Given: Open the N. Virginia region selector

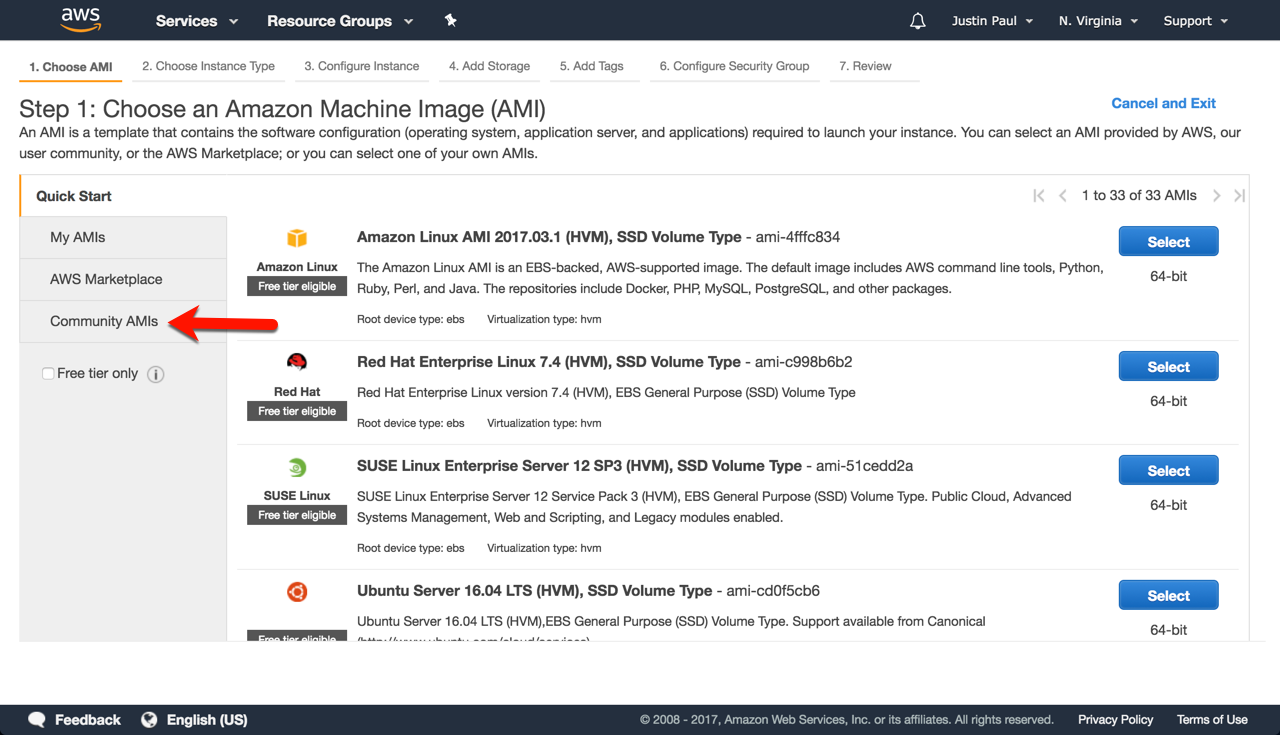Looking at the screenshot, I should pos(1098,21).
